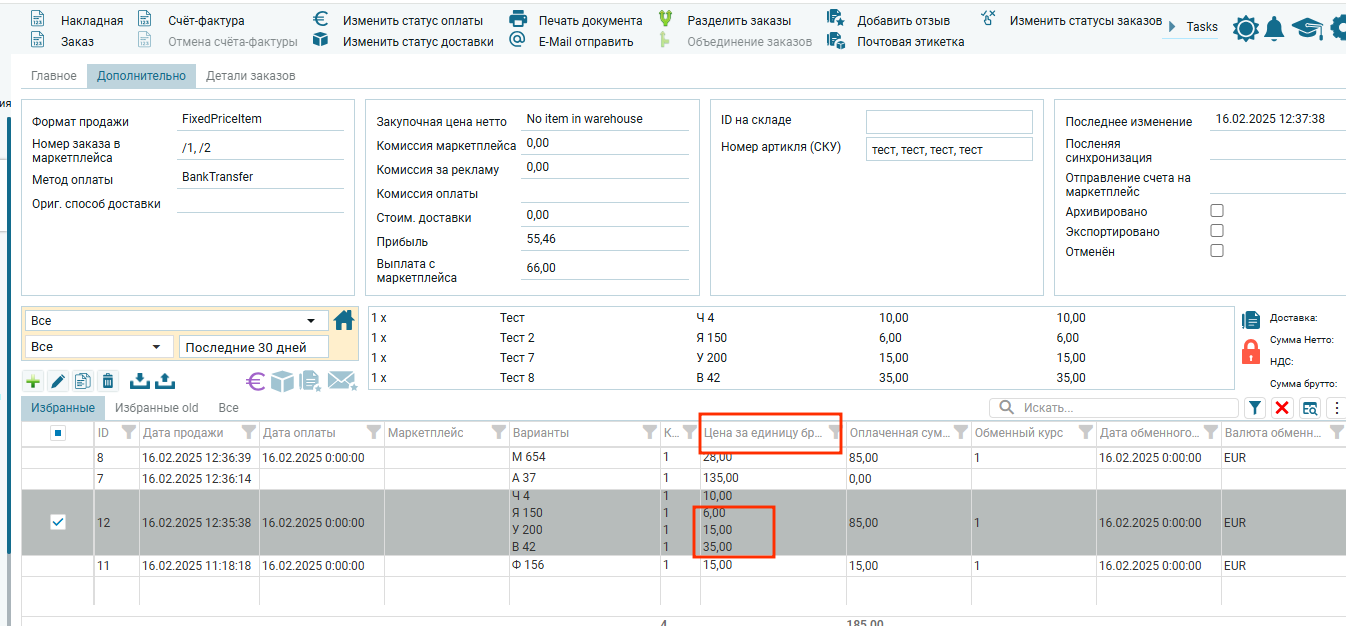
Task: Click the red X clear filter icon
Action: pyautogui.click(x=1282, y=408)
